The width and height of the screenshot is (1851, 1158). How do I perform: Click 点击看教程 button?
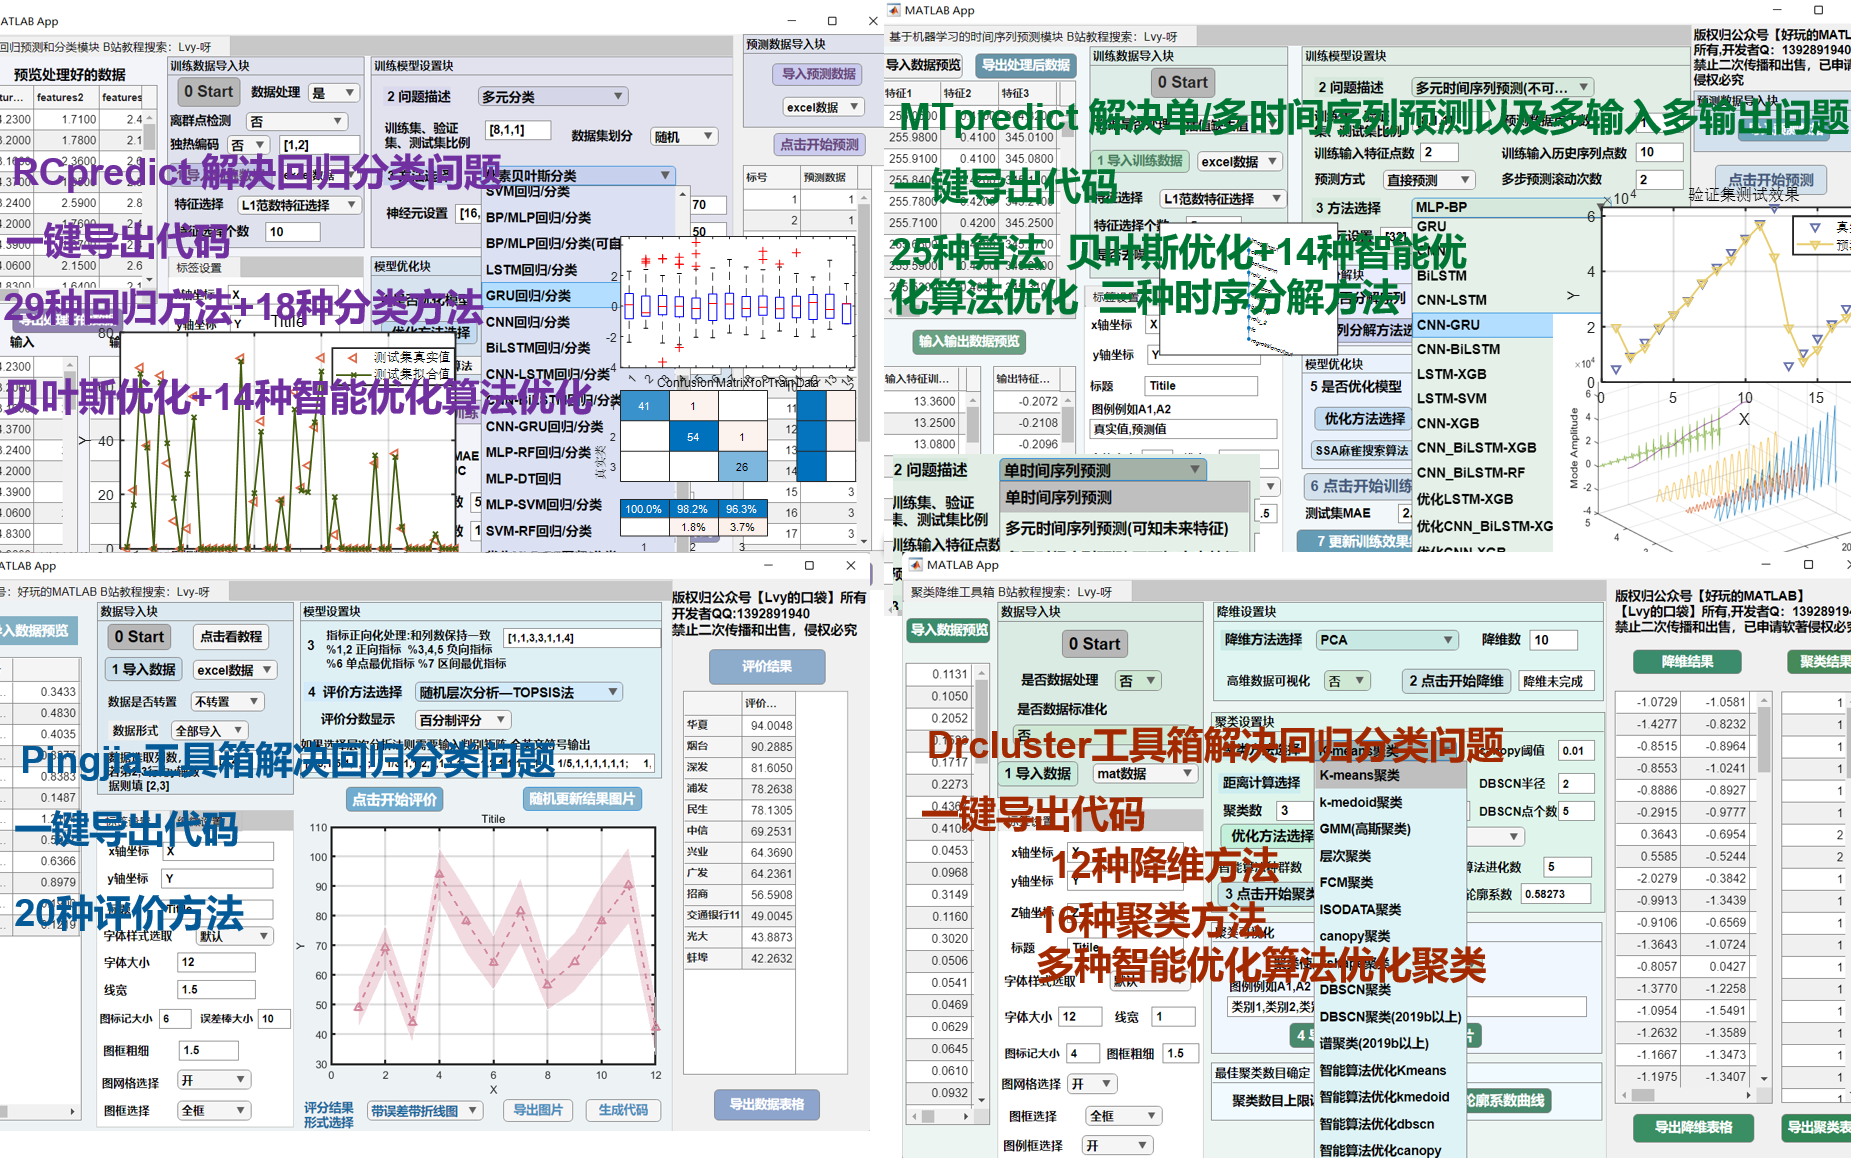231,637
